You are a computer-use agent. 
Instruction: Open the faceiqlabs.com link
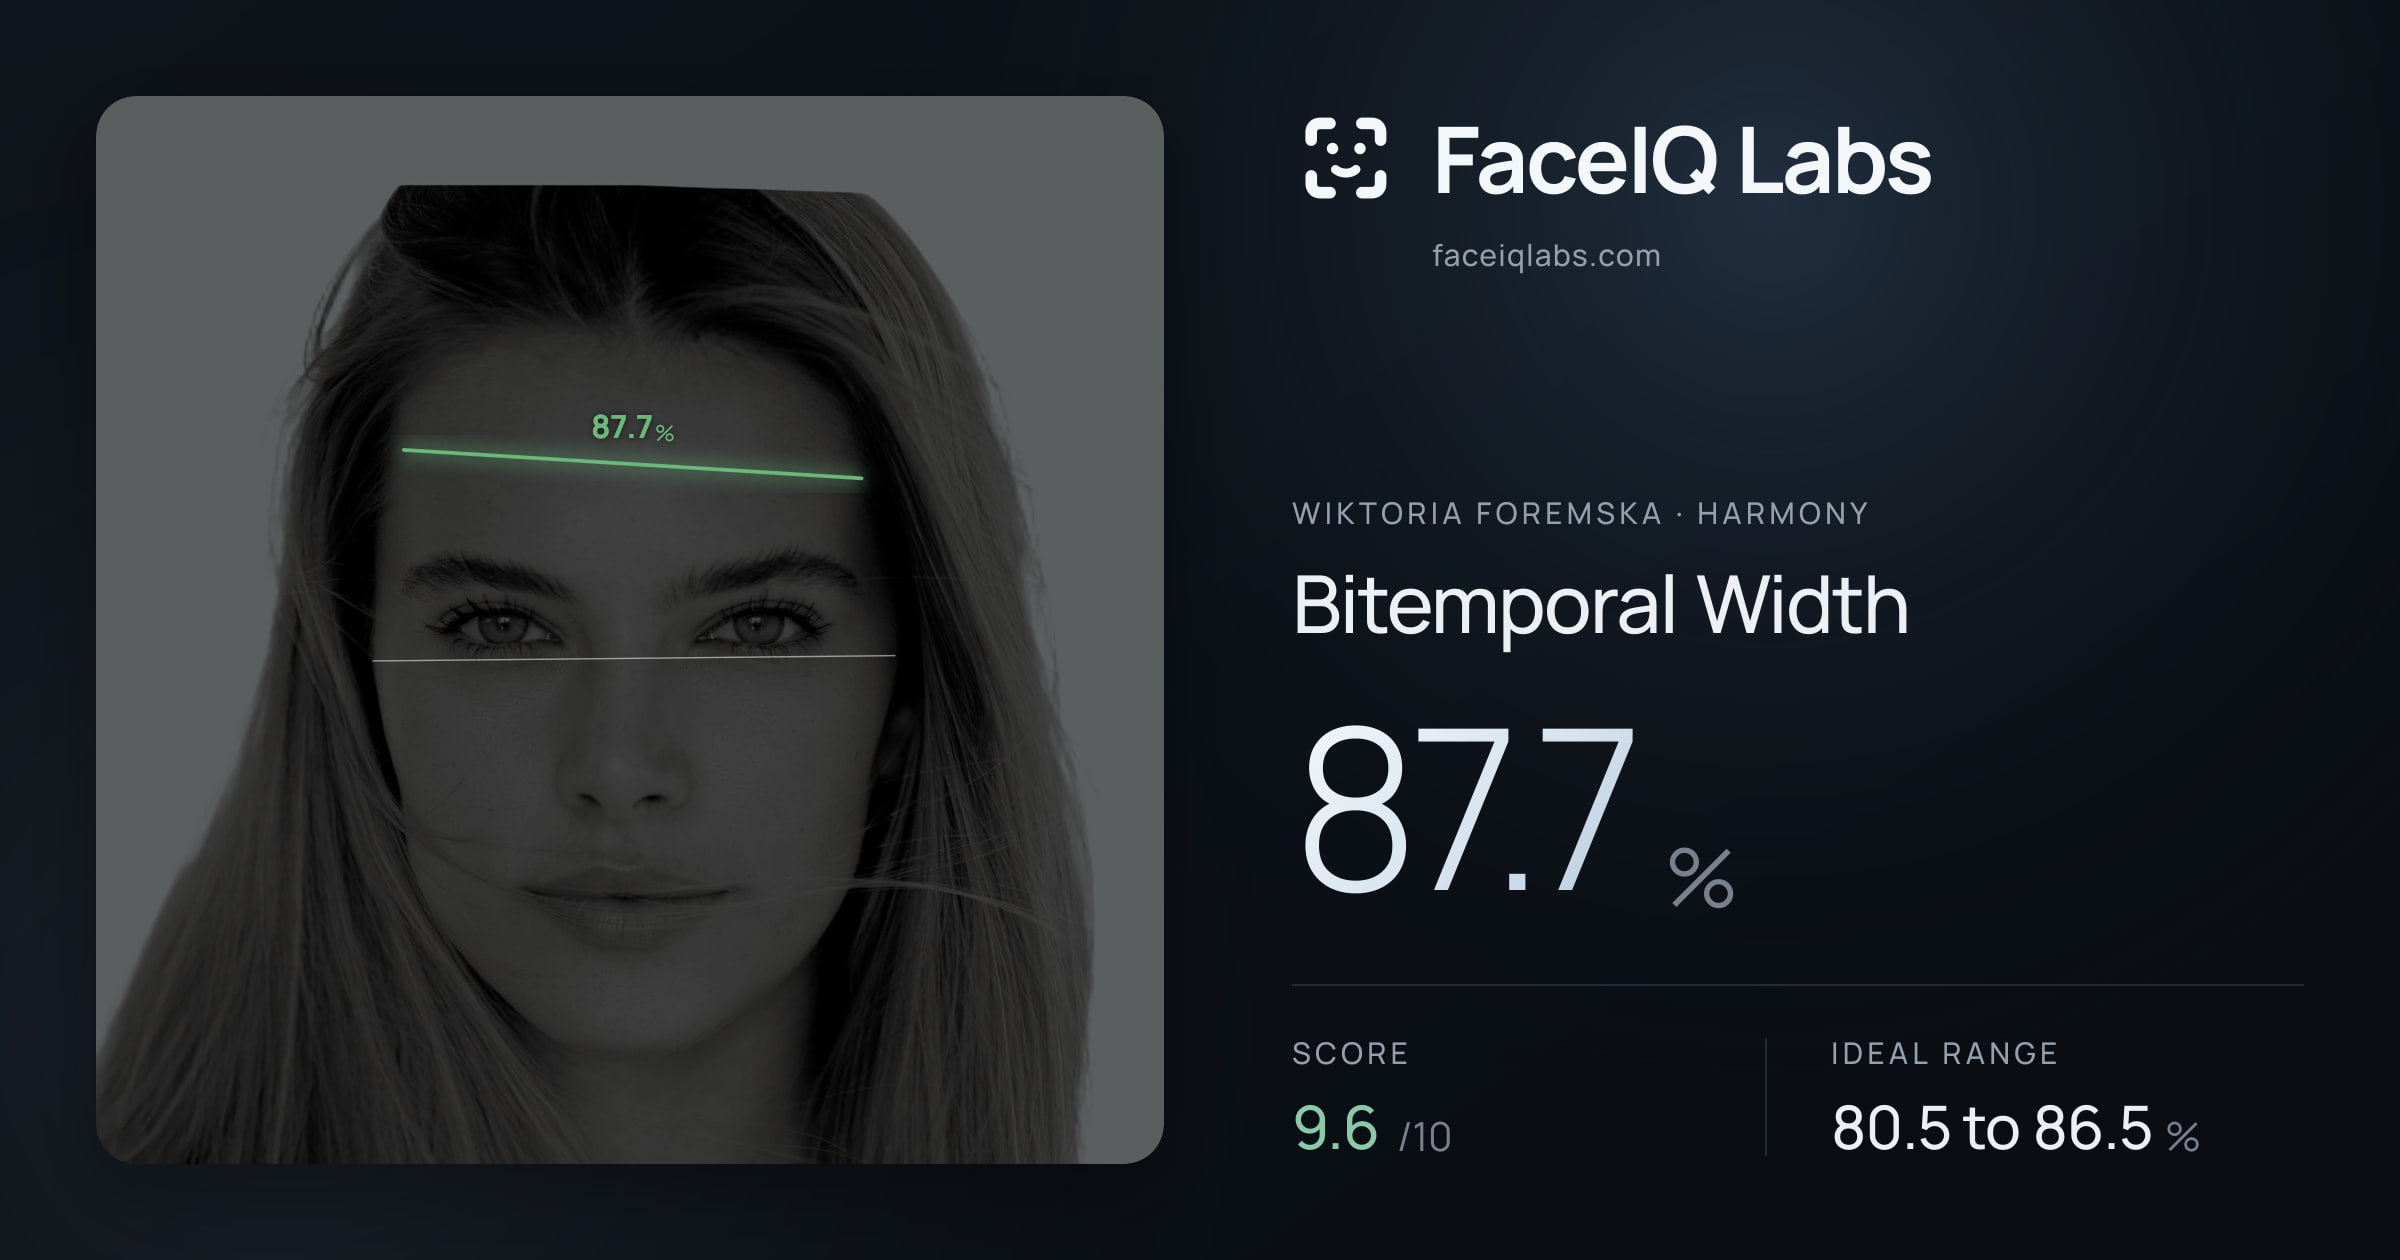coord(1546,256)
